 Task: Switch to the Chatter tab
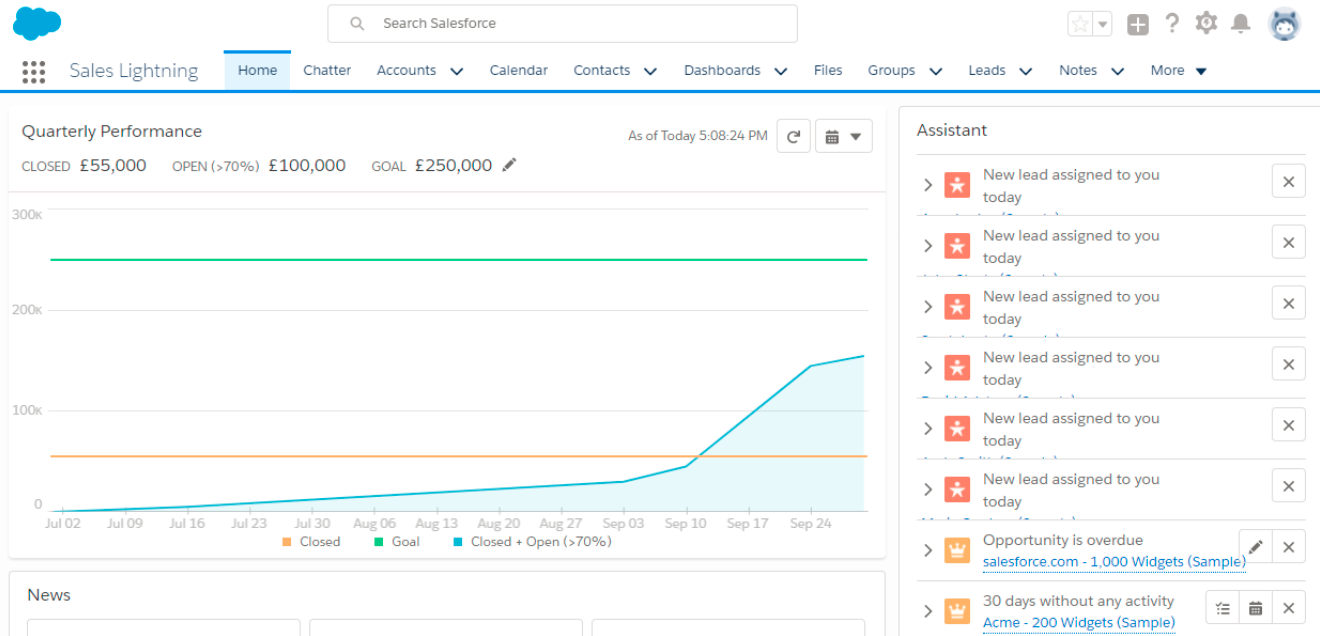[x=327, y=71]
